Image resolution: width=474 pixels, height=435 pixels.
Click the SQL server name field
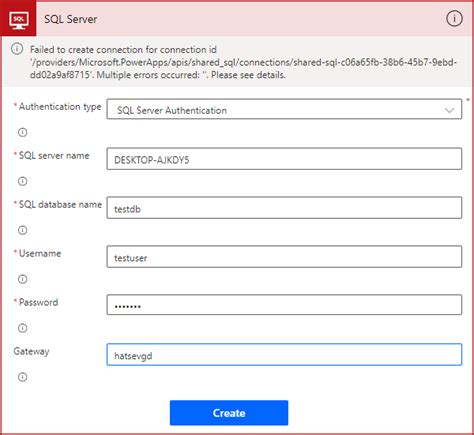(x=284, y=159)
